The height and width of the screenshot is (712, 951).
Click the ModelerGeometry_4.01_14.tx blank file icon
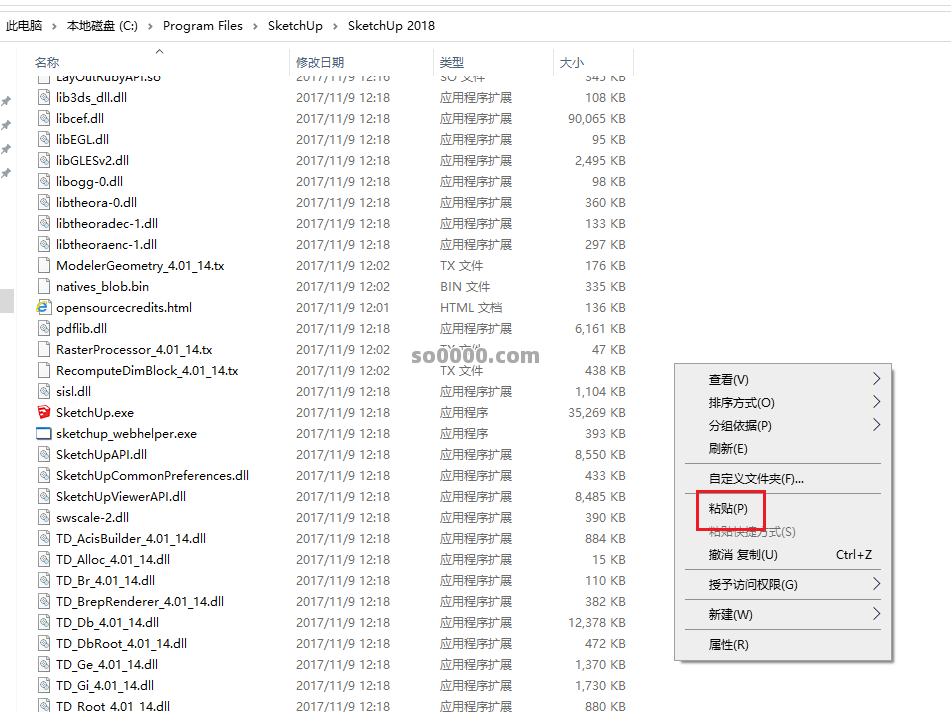coord(44,266)
